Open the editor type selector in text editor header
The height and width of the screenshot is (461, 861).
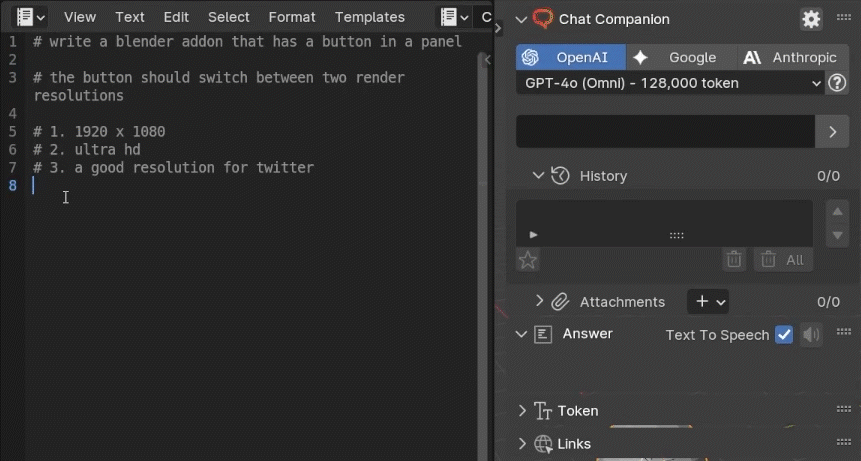click(x=31, y=17)
